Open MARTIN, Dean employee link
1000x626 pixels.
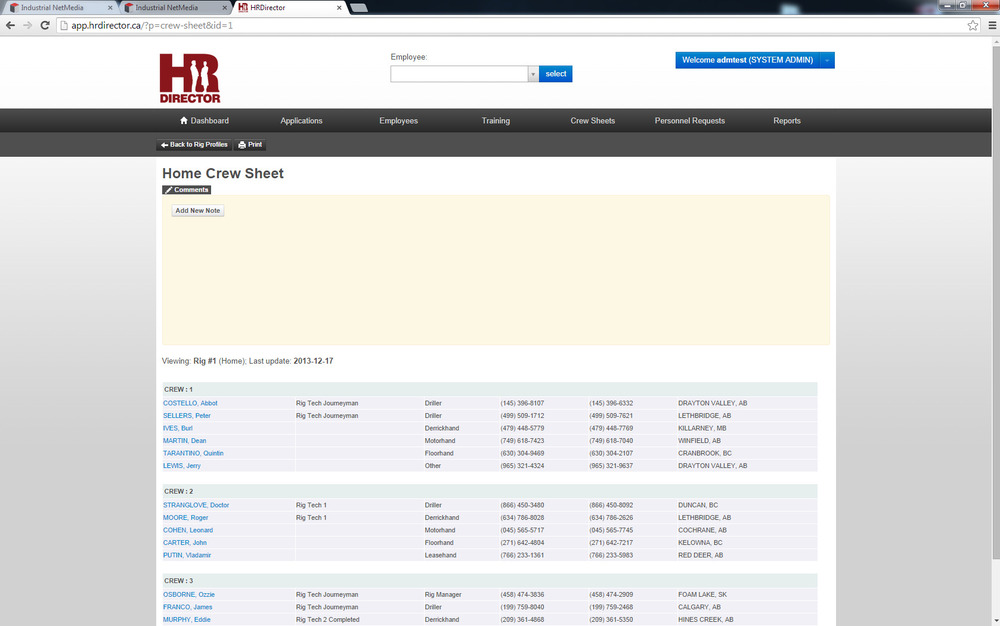click(x=184, y=440)
